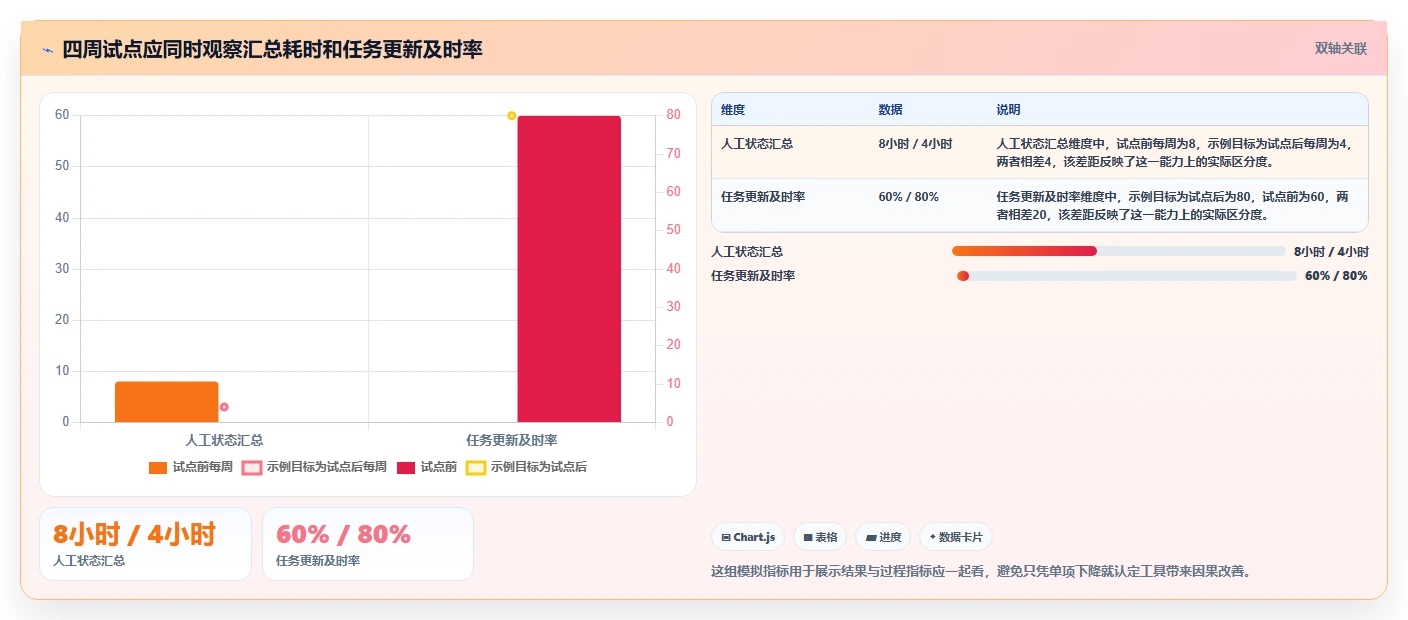Click 任务更新及时率 cell in the table

click(x=763, y=197)
